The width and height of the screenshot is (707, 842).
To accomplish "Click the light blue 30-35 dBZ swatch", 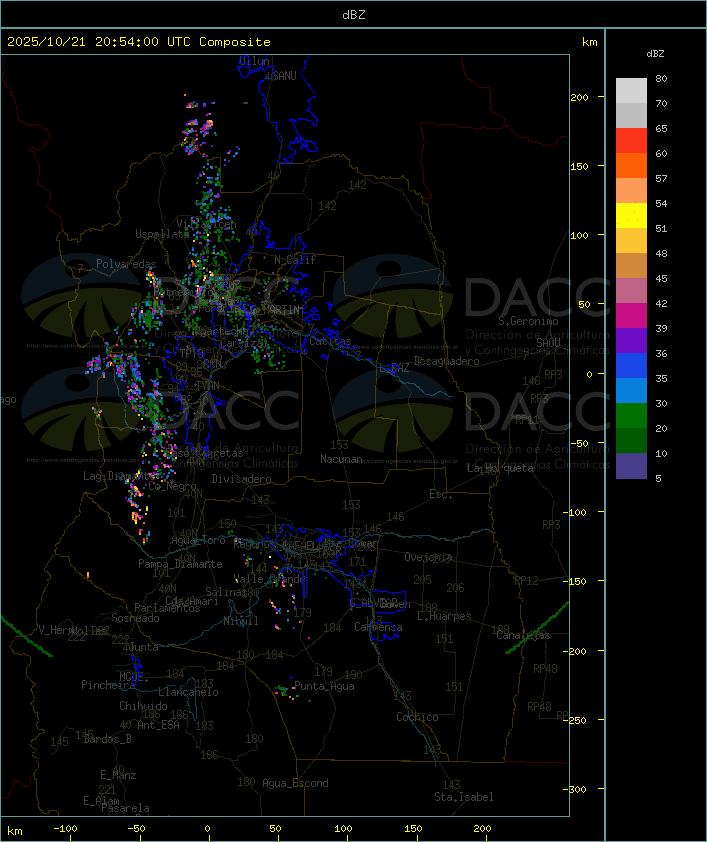I will [x=631, y=391].
